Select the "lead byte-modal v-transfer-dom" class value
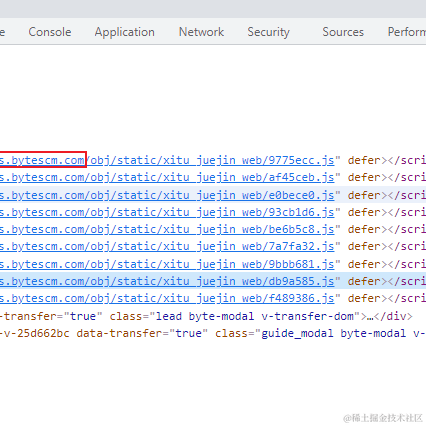Screen dimensions: 426x426 coord(255,316)
